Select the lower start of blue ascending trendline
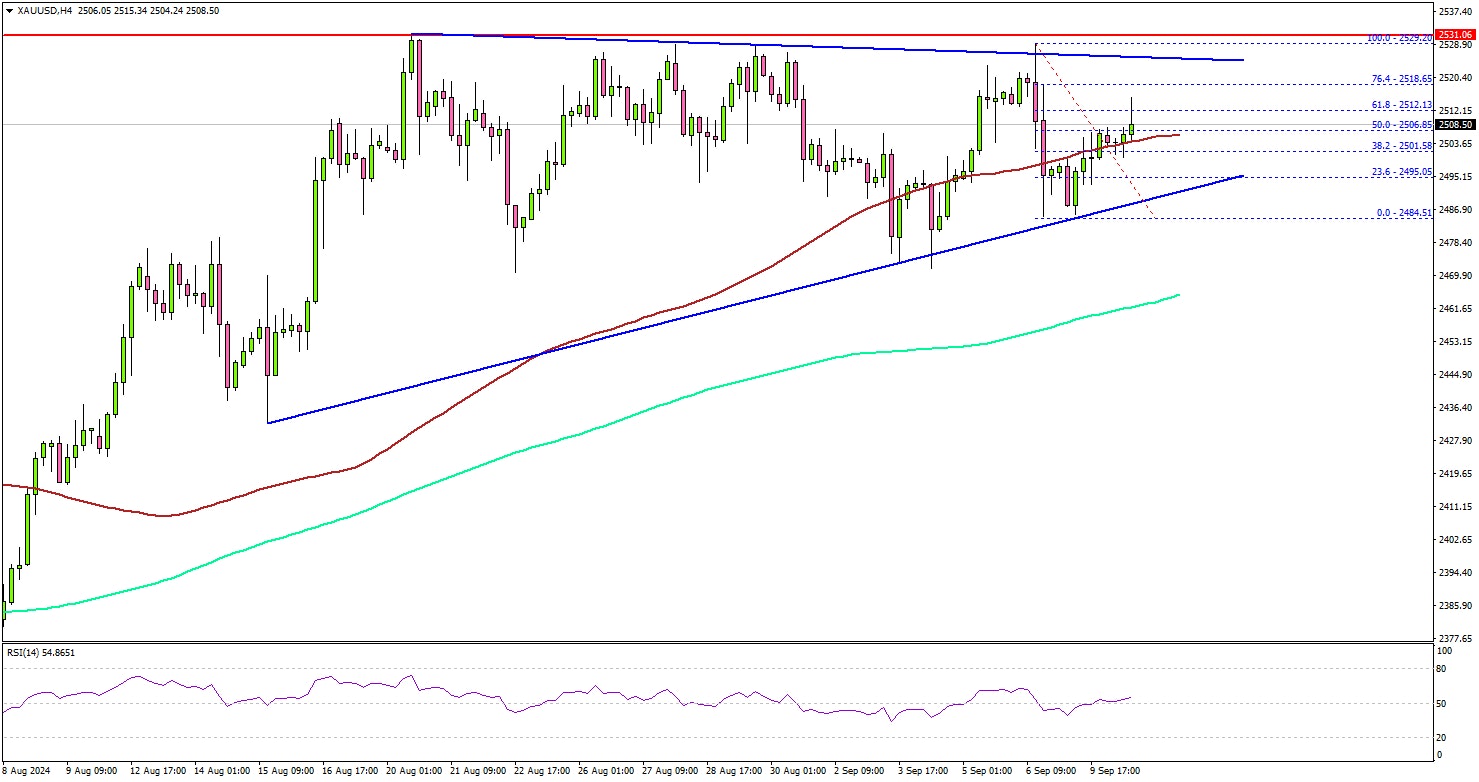The height and width of the screenshot is (782, 1479). pos(268,422)
